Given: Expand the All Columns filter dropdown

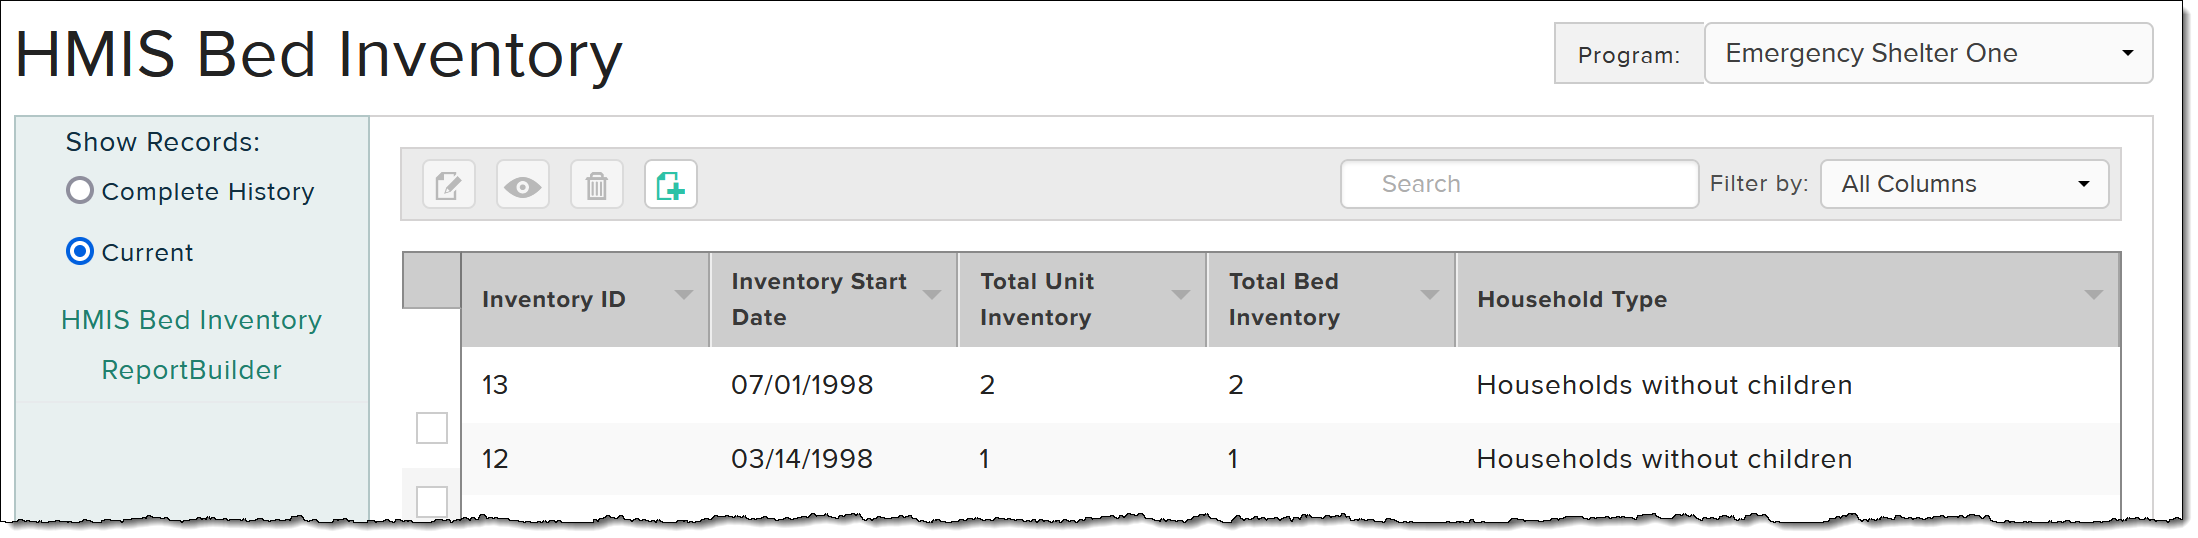Looking at the screenshot, I should point(1964,184).
